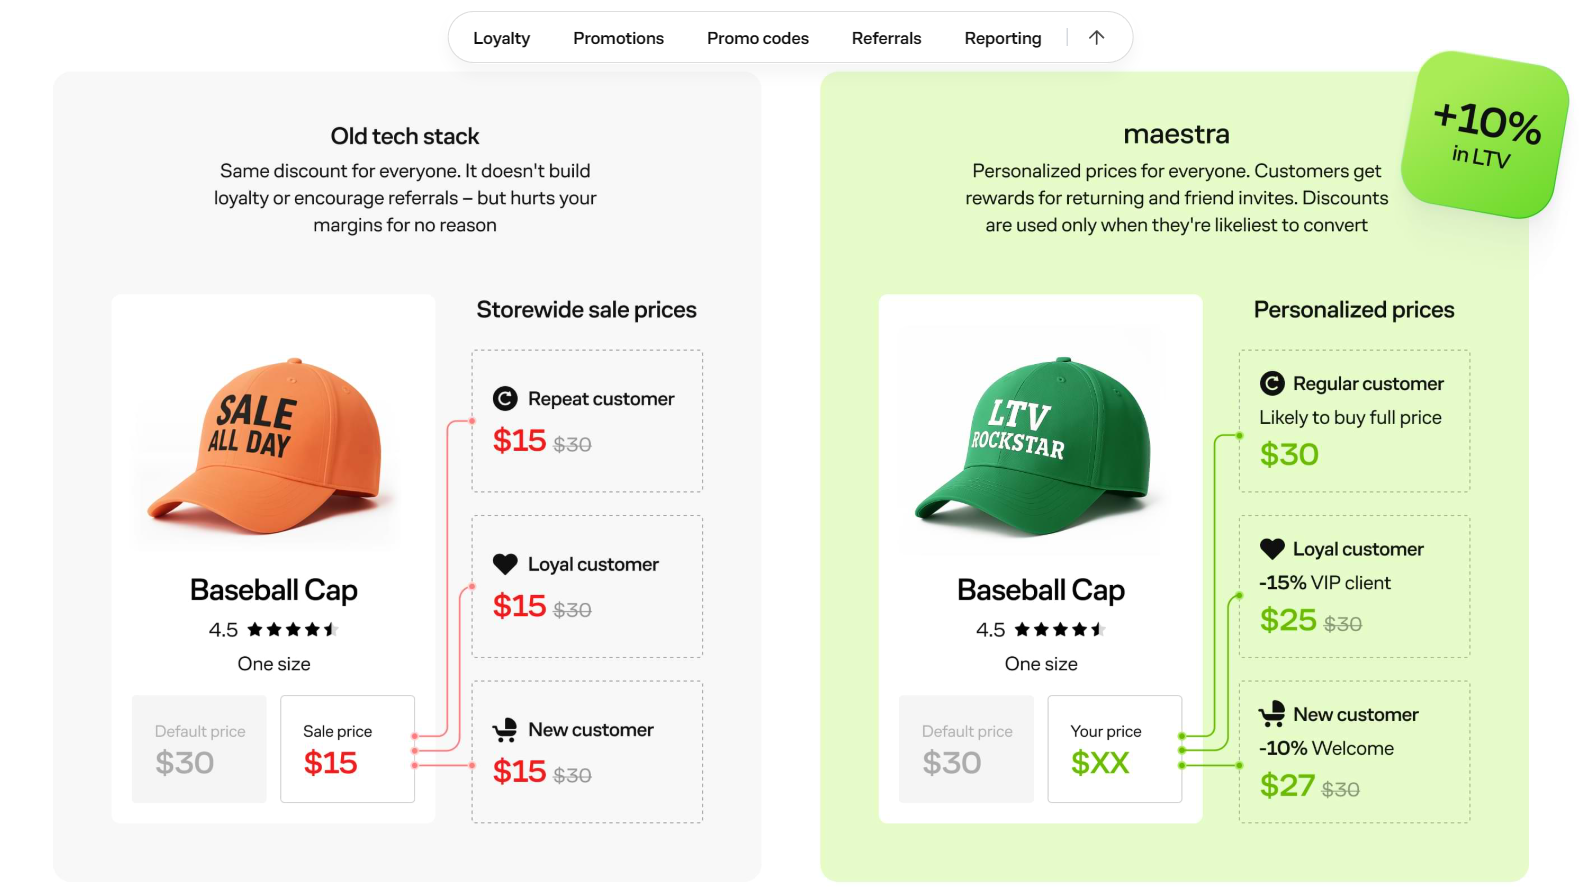This screenshot has height=891, width=1585.
Task: Click the heart icon beside Loyal customer in sale prices
Action: (x=505, y=564)
